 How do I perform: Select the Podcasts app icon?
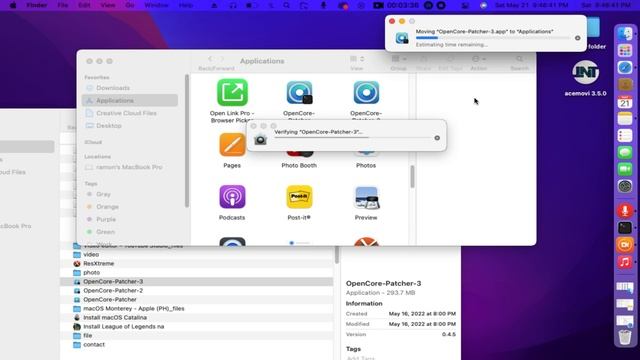click(232, 197)
